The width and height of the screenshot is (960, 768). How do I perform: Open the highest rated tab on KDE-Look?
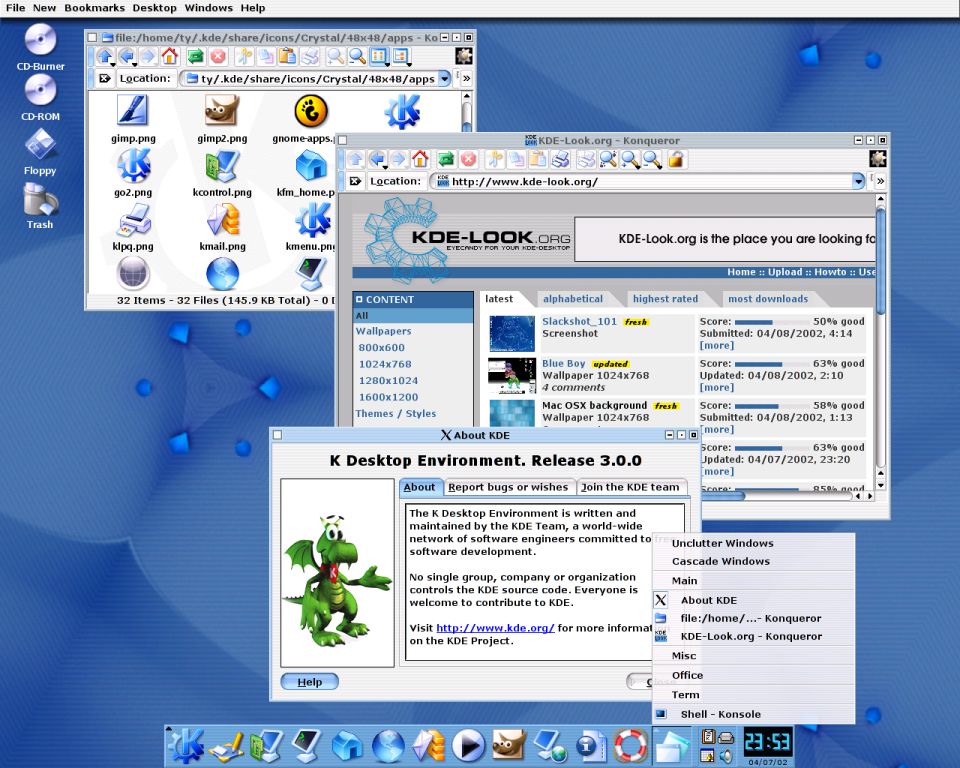point(666,299)
